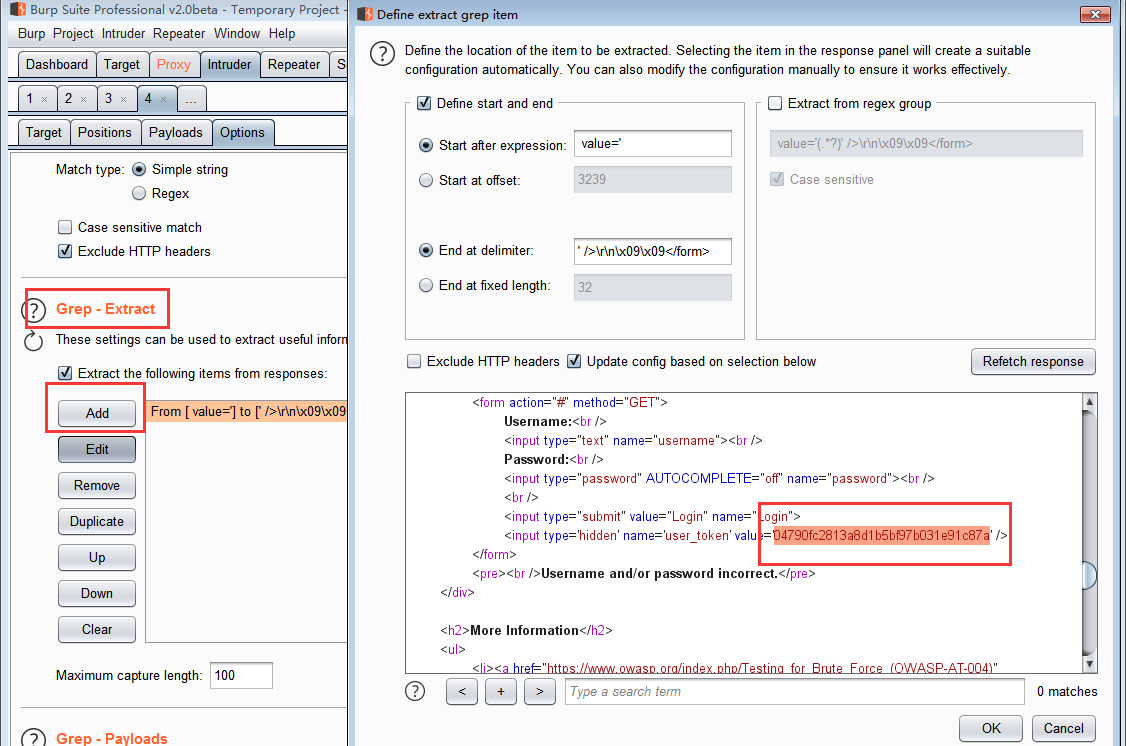
Task: Toggle Extract the following items from responses
Action: click(65, 373)
